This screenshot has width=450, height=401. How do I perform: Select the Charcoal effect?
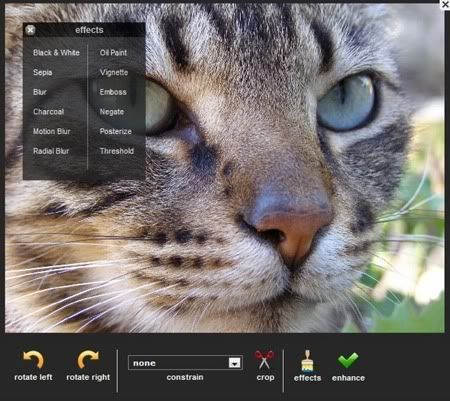click(x=49, y=112)
